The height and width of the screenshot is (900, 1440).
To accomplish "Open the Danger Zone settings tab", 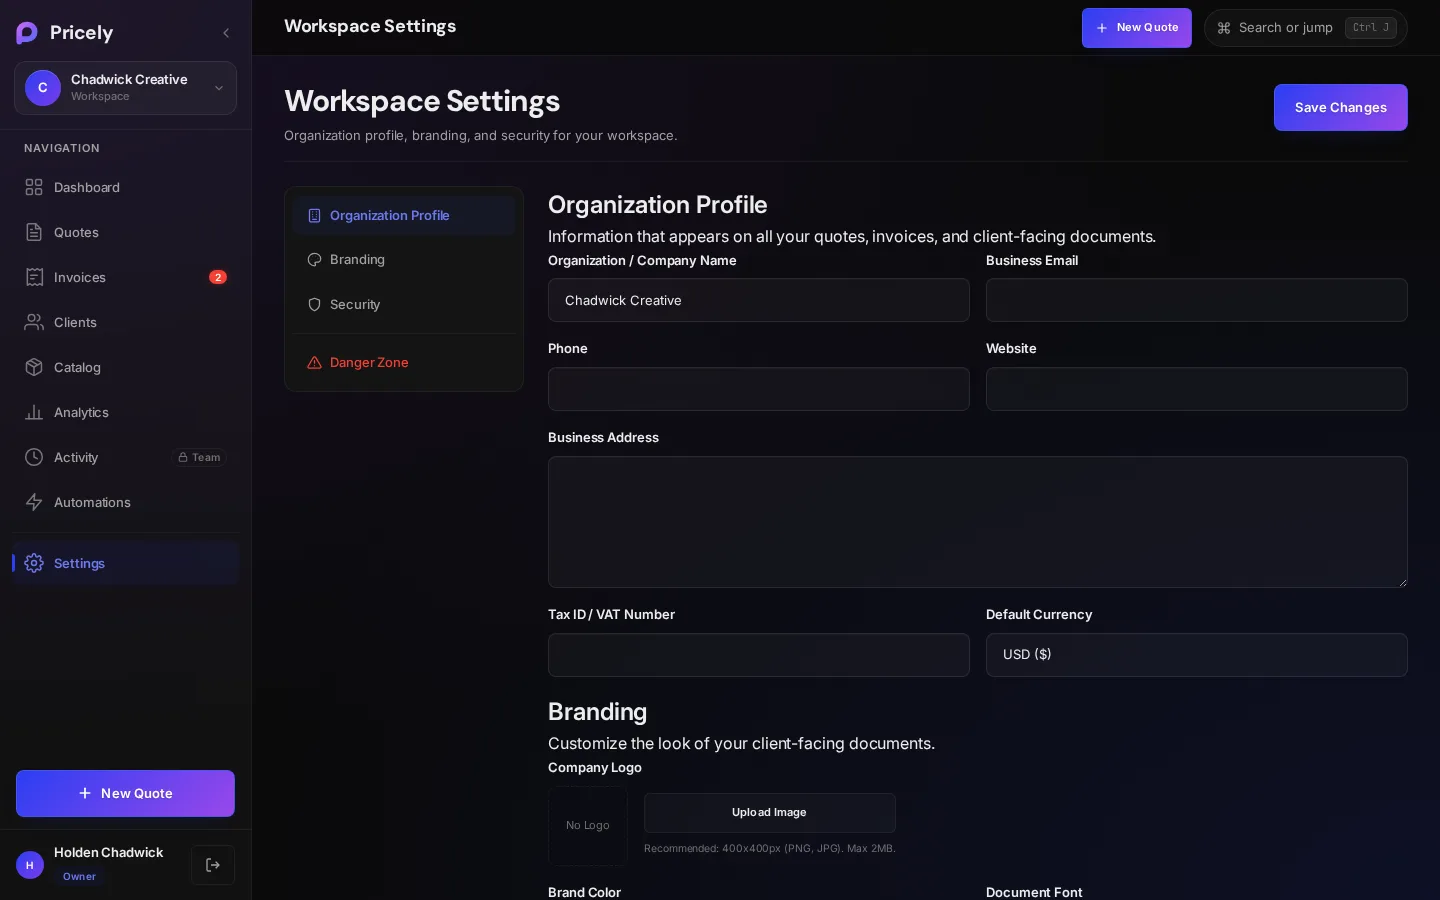I will pyautogui.click(x=404, y=362).
